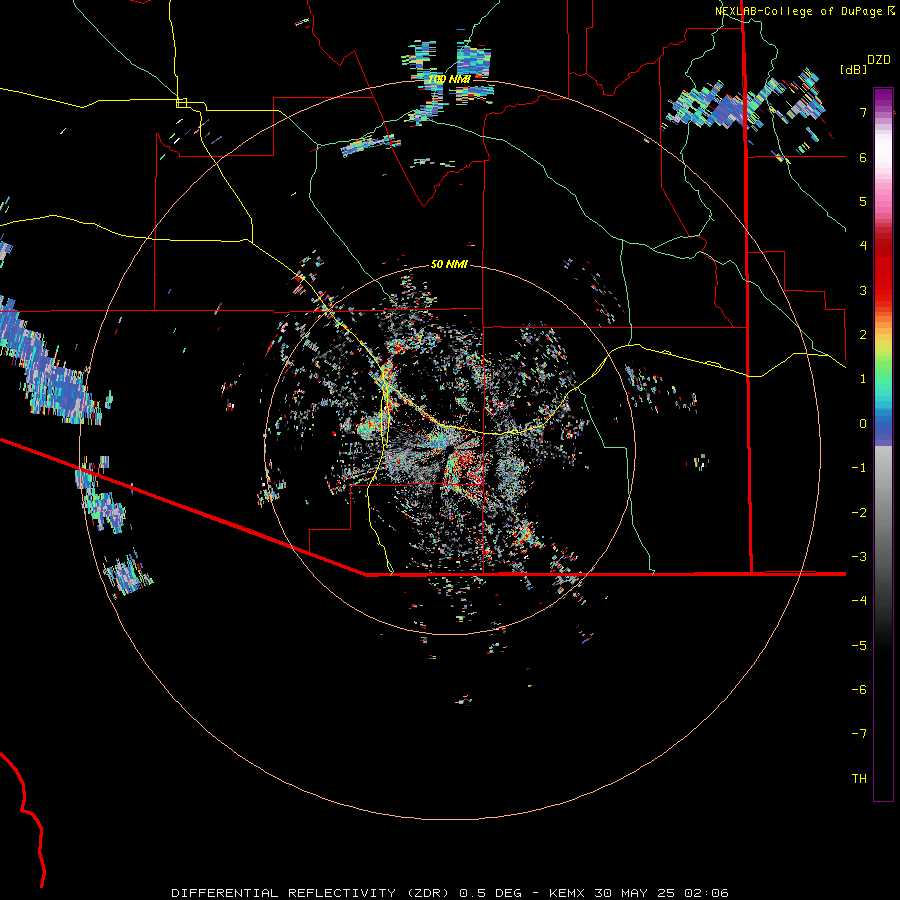Click the -2 value on color scale
Image resolution: width=900 pixels, height=900 pixels.
click(x=859, y=513)
